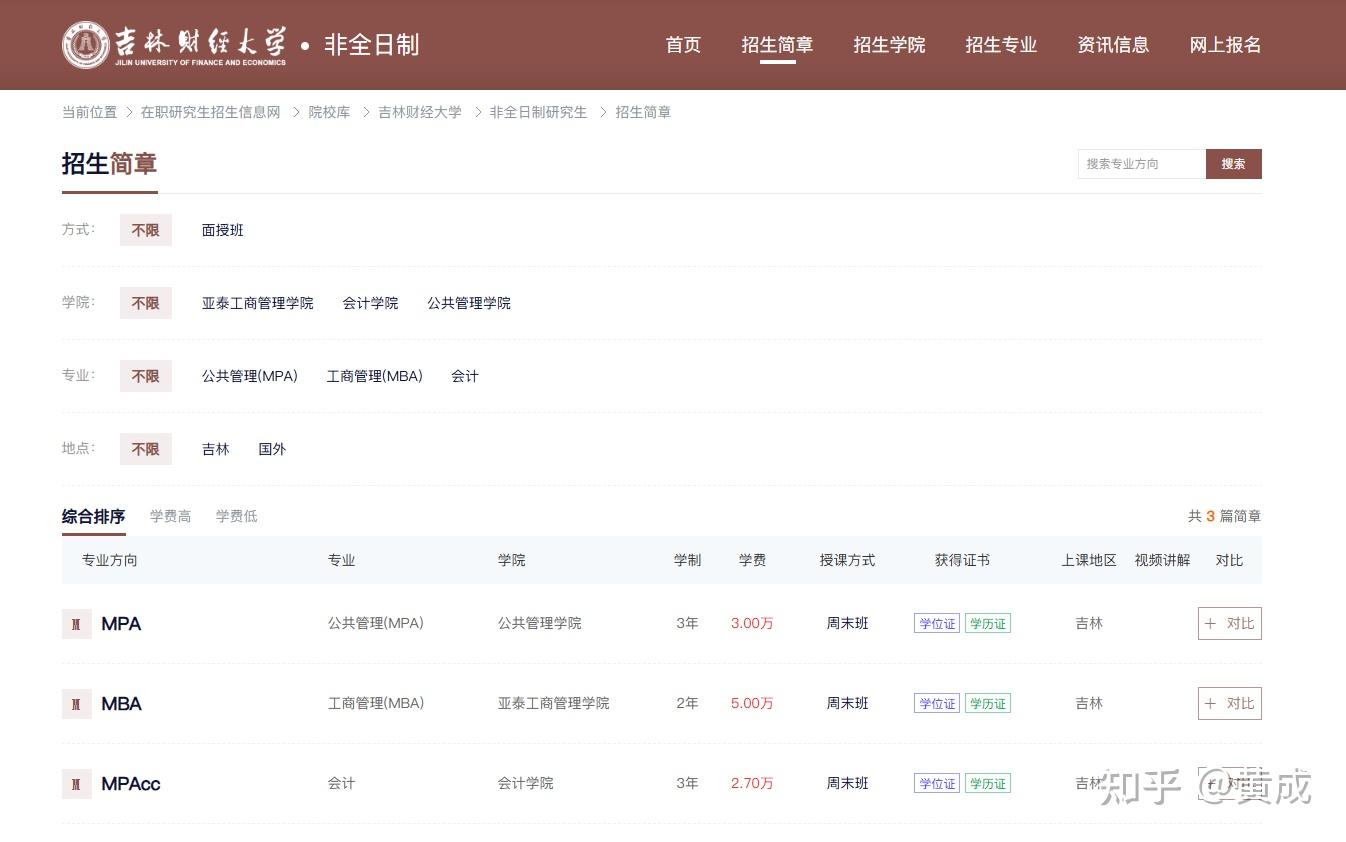
Task: Follow breadcrumb link 院校库
Action: [x=329, y=112]
